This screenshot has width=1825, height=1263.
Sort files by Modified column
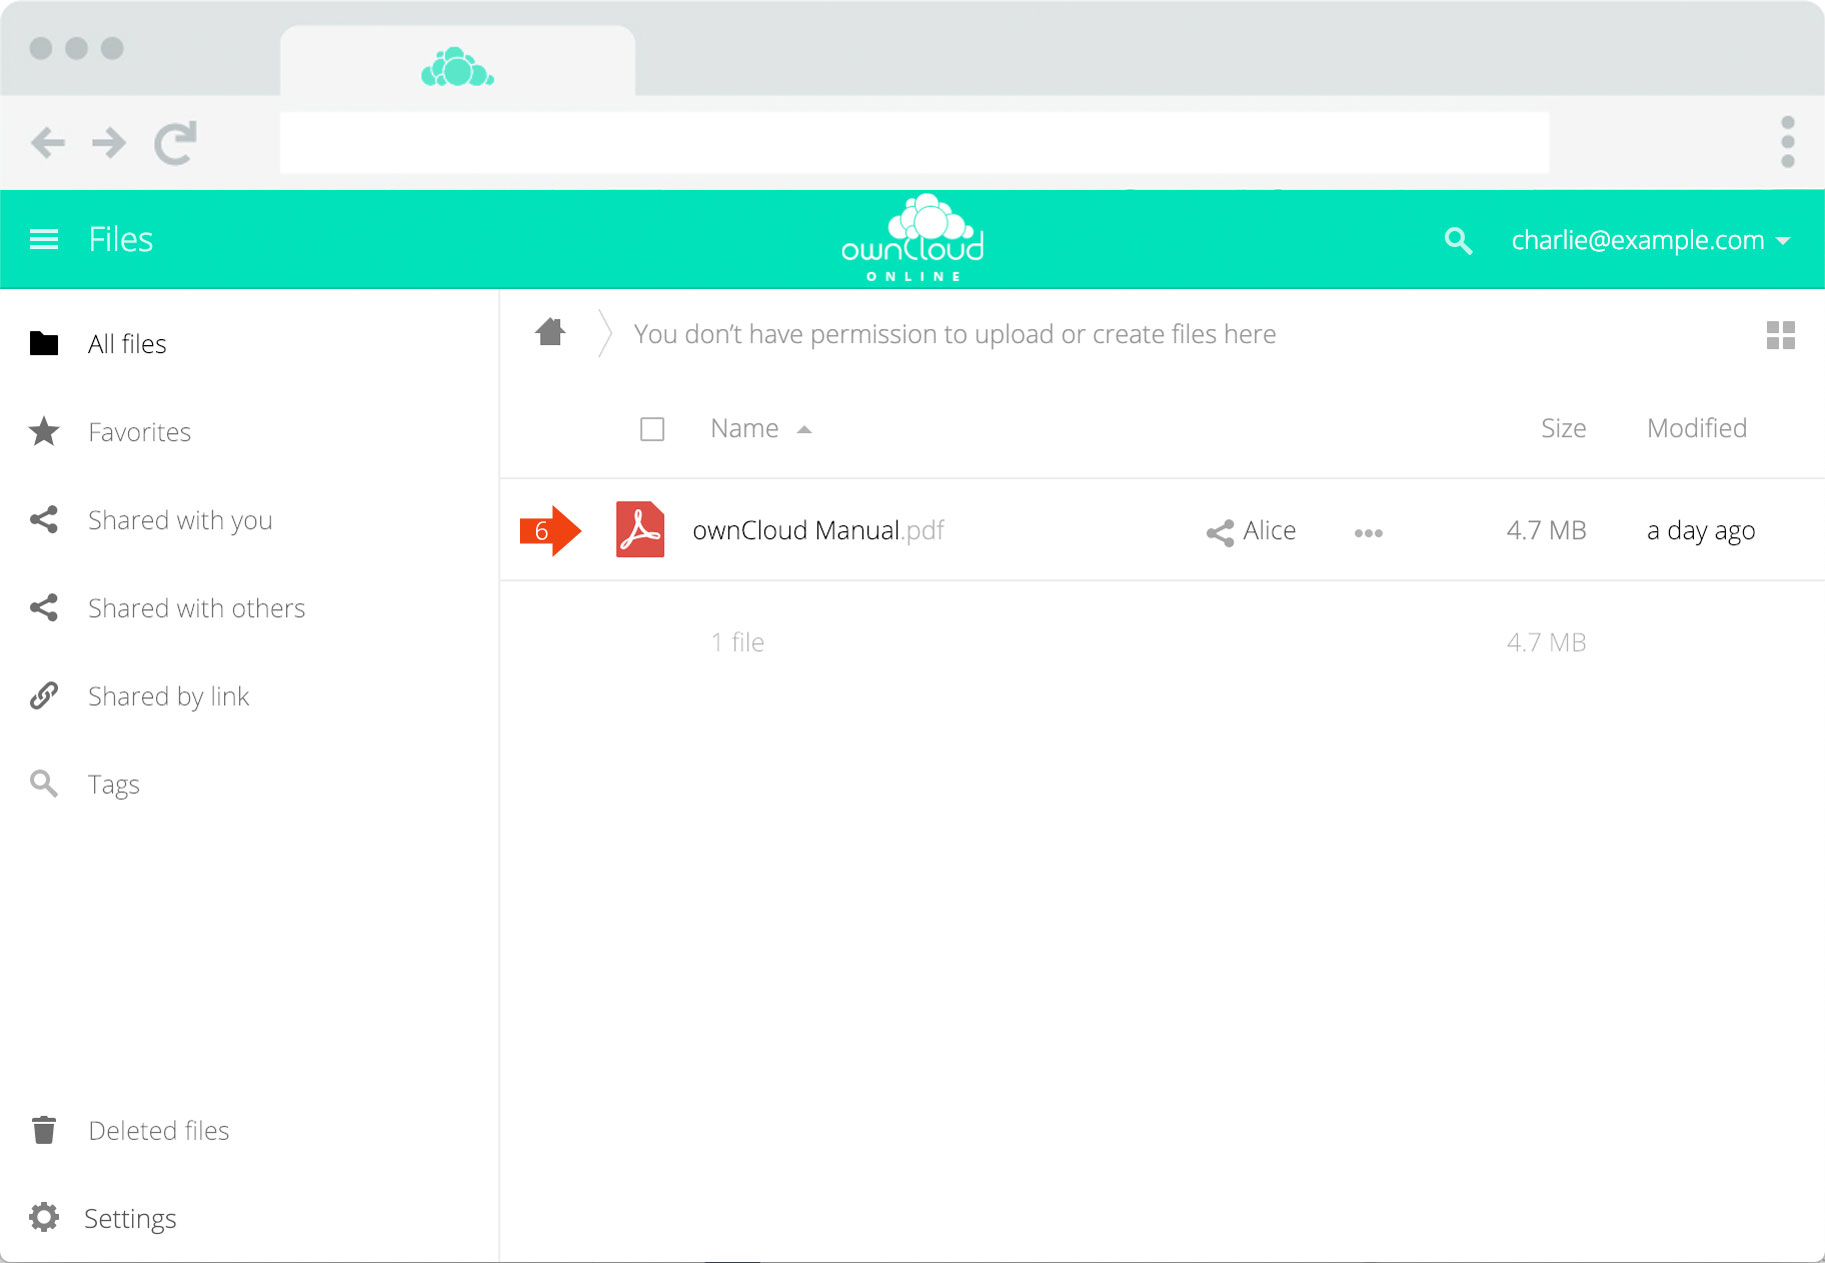click(1696, 428)
